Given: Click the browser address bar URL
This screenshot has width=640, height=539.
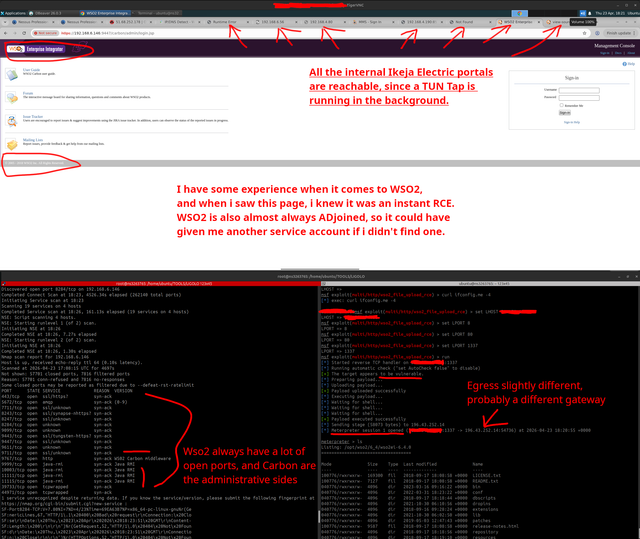Looking at the screenshot, I should (x=108, y=33).
